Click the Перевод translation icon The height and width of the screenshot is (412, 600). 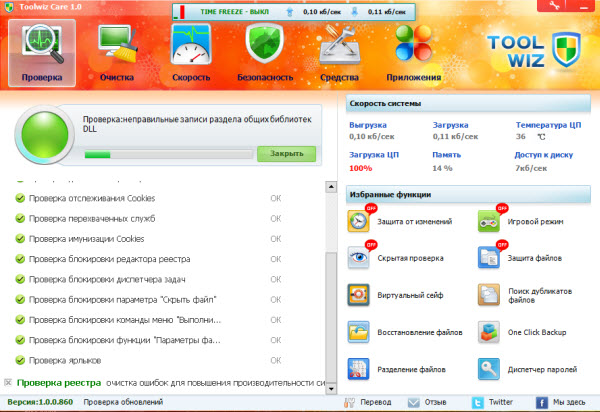pyautogui.click(x=349, y=402)
